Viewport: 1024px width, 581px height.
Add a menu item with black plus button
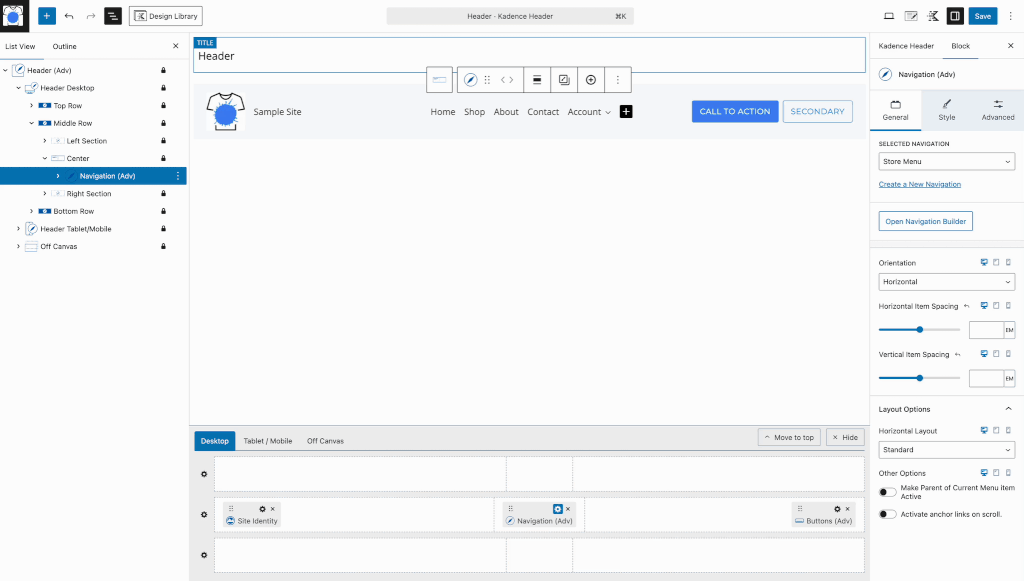[626, 112]
